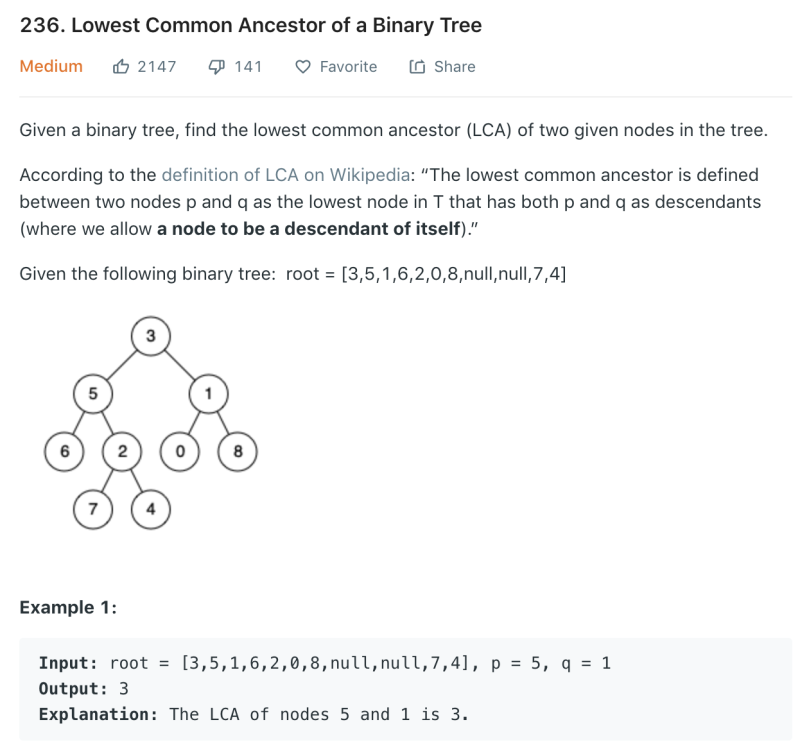Click the Share label text
The image size is (800, 747).
coord(455,67)
